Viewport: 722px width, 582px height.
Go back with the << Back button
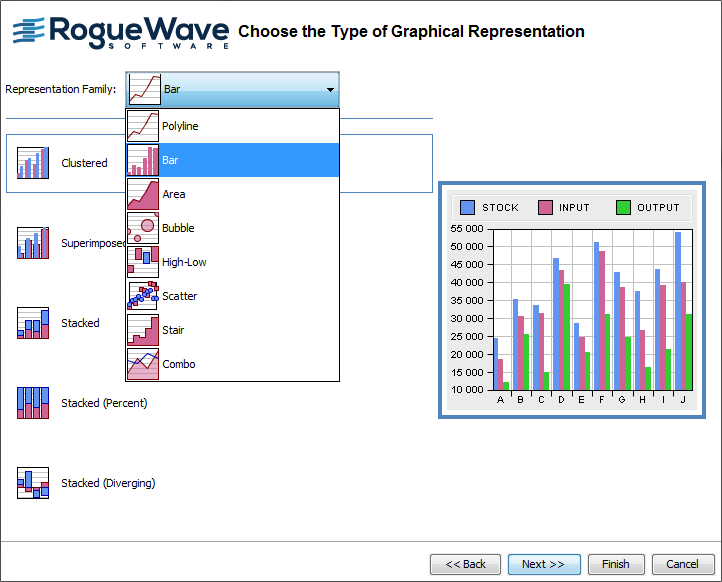465,565
